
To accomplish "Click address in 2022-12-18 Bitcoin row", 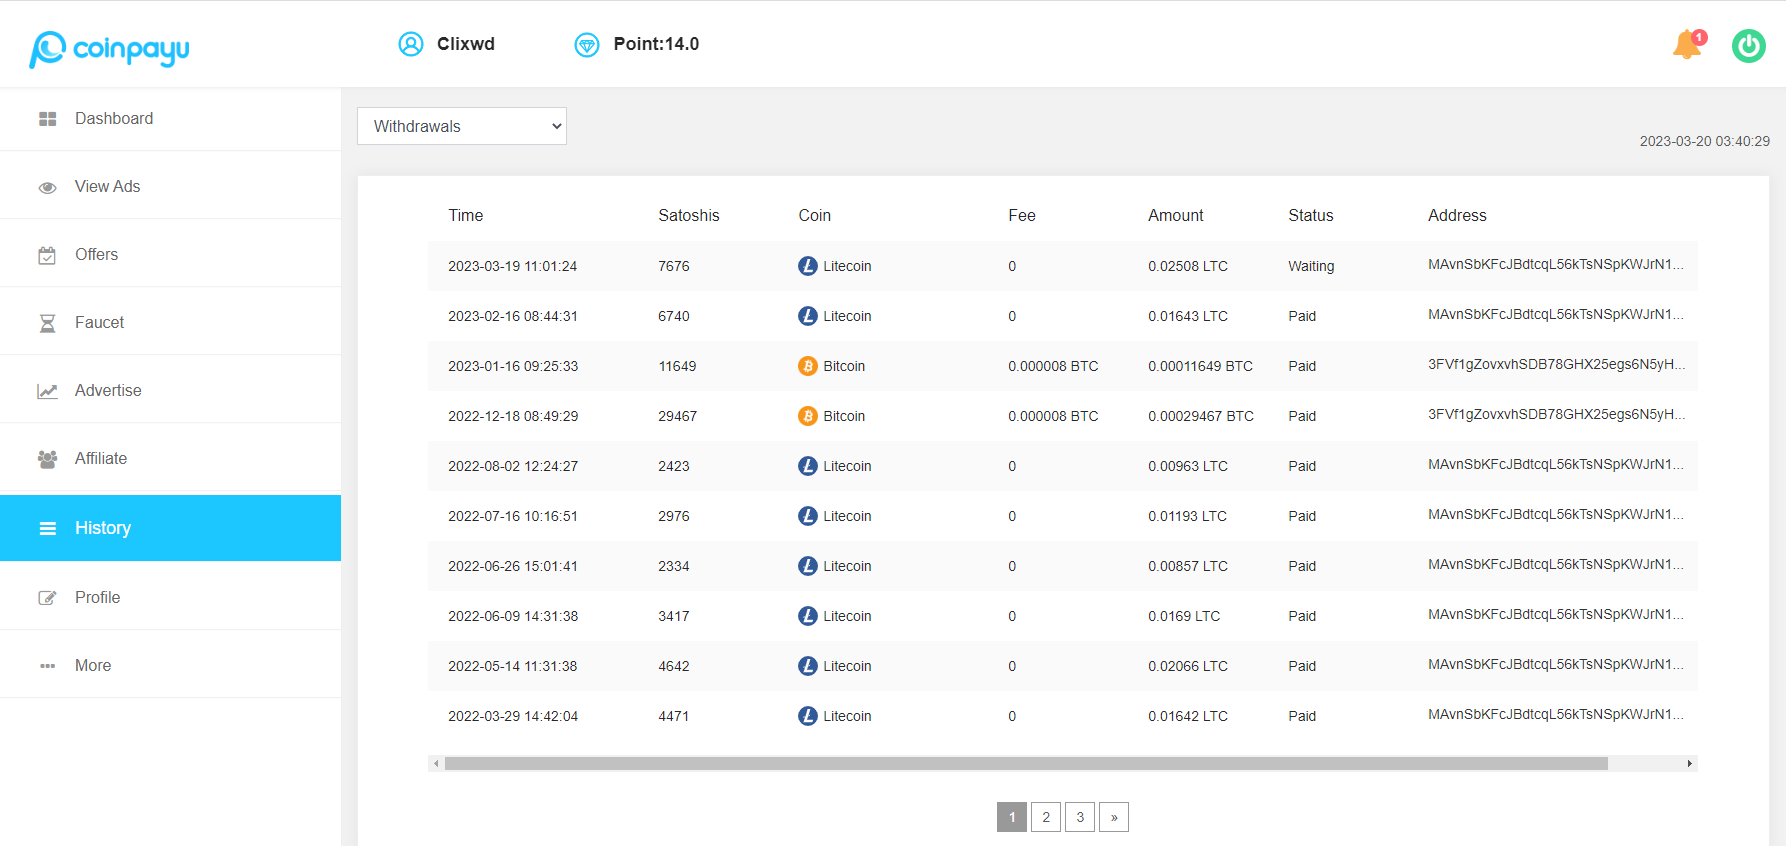I will point(1556,414).
